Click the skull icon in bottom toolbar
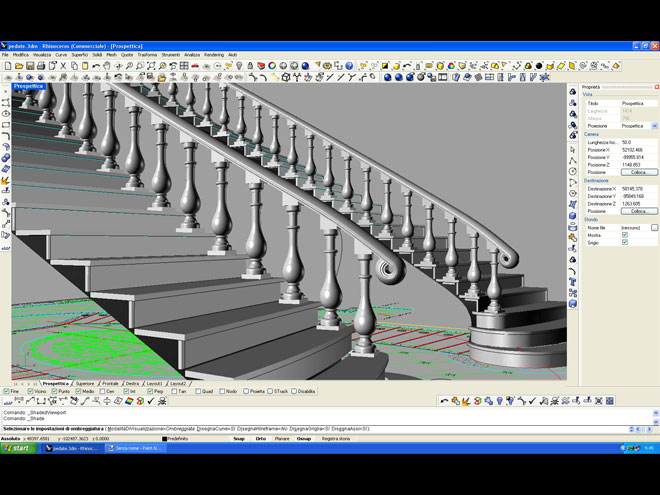Image resolution: width=660 pixels, height=495 pixels. tap(162, 401)
